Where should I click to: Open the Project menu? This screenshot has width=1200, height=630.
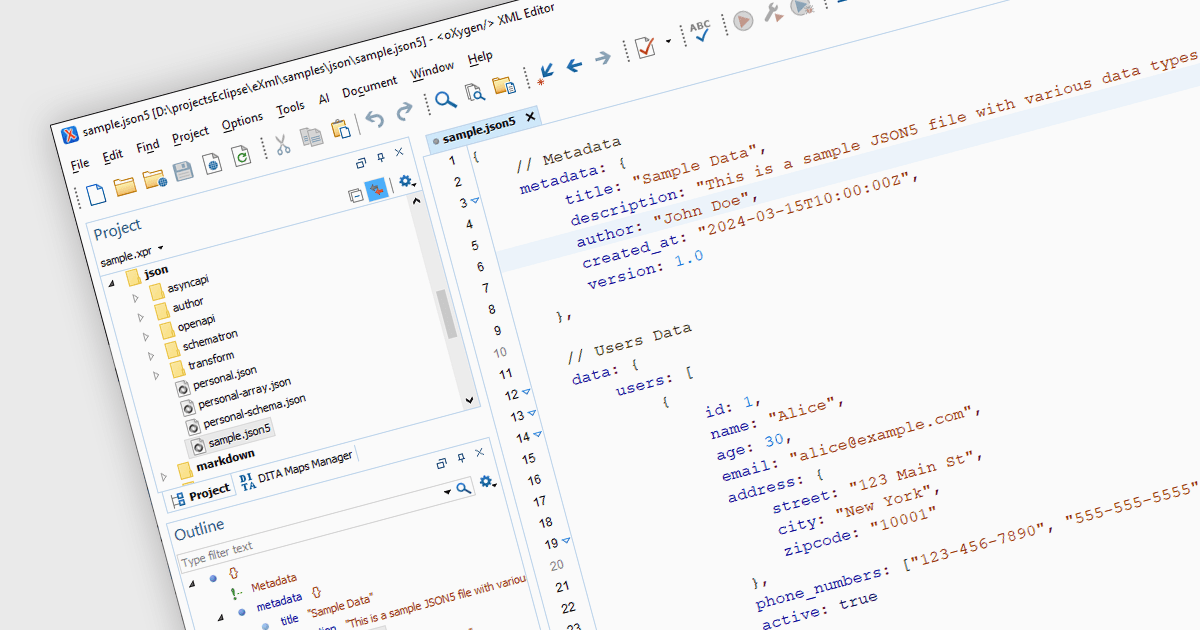[191, 134]
